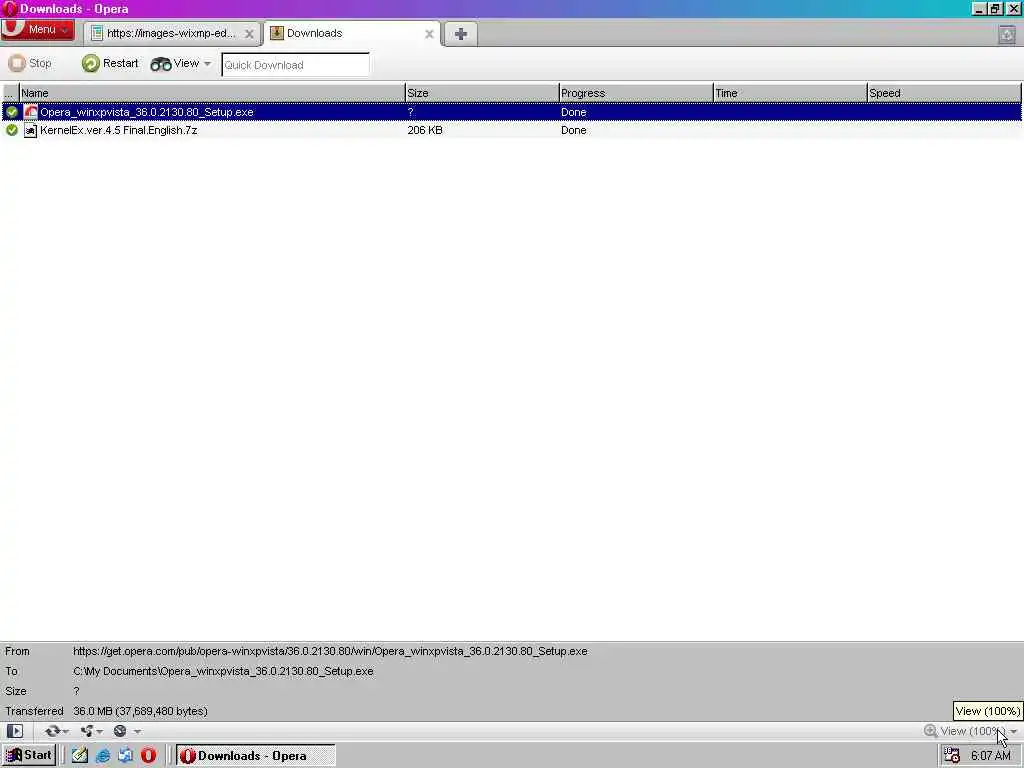The width and height of the screenshot is (1024, 768).
Task: Click the Opera setup exe file icon
Action: click(30, 112)
